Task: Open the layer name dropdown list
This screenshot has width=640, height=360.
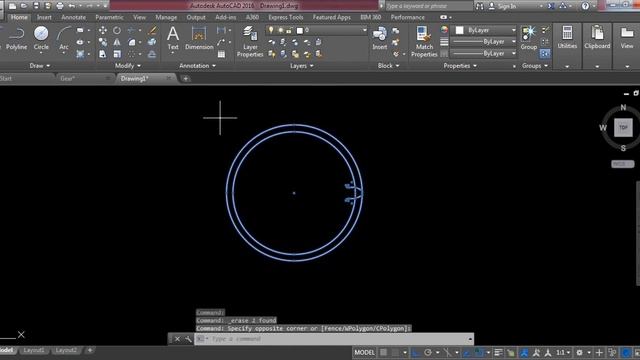Action: pyautogui.click(x=364, y=30)
